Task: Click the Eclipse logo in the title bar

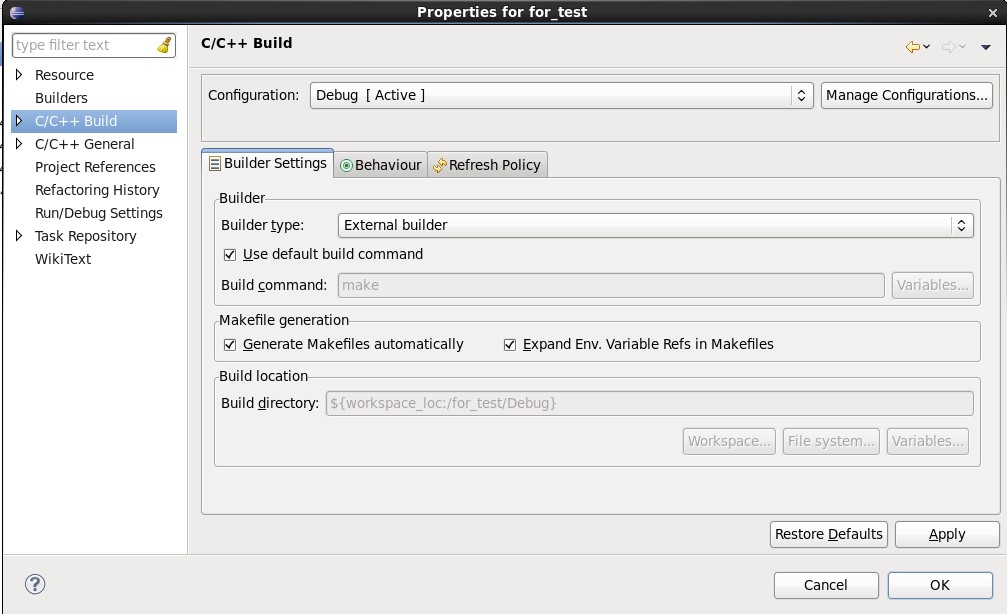Action: pos(16,12)
